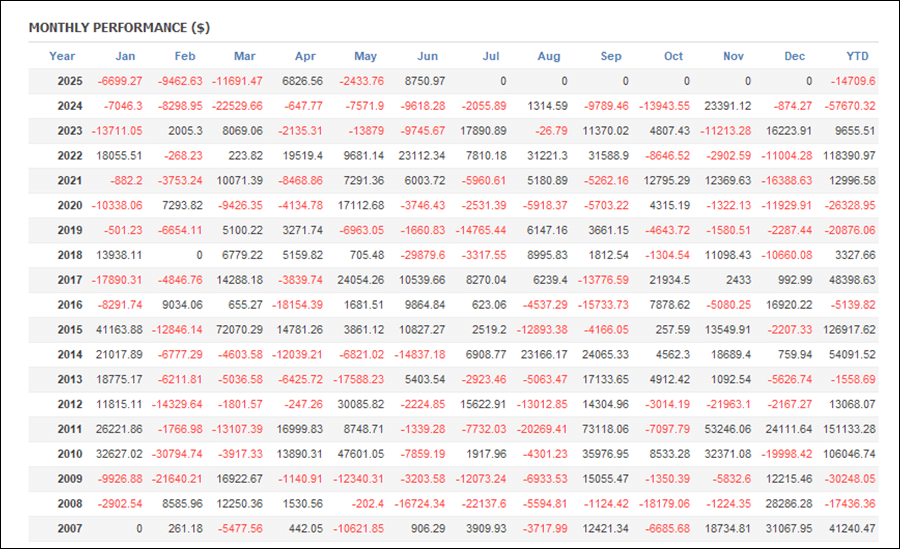The width and height of the screenshot is (900, 549).
Task: Select the Jan column header
Action: click(x=125, y=56)
